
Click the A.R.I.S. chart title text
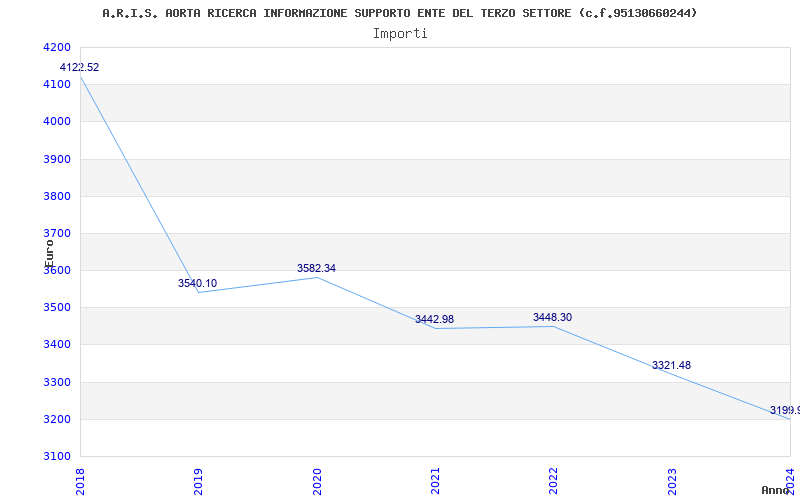coord(399,13)
